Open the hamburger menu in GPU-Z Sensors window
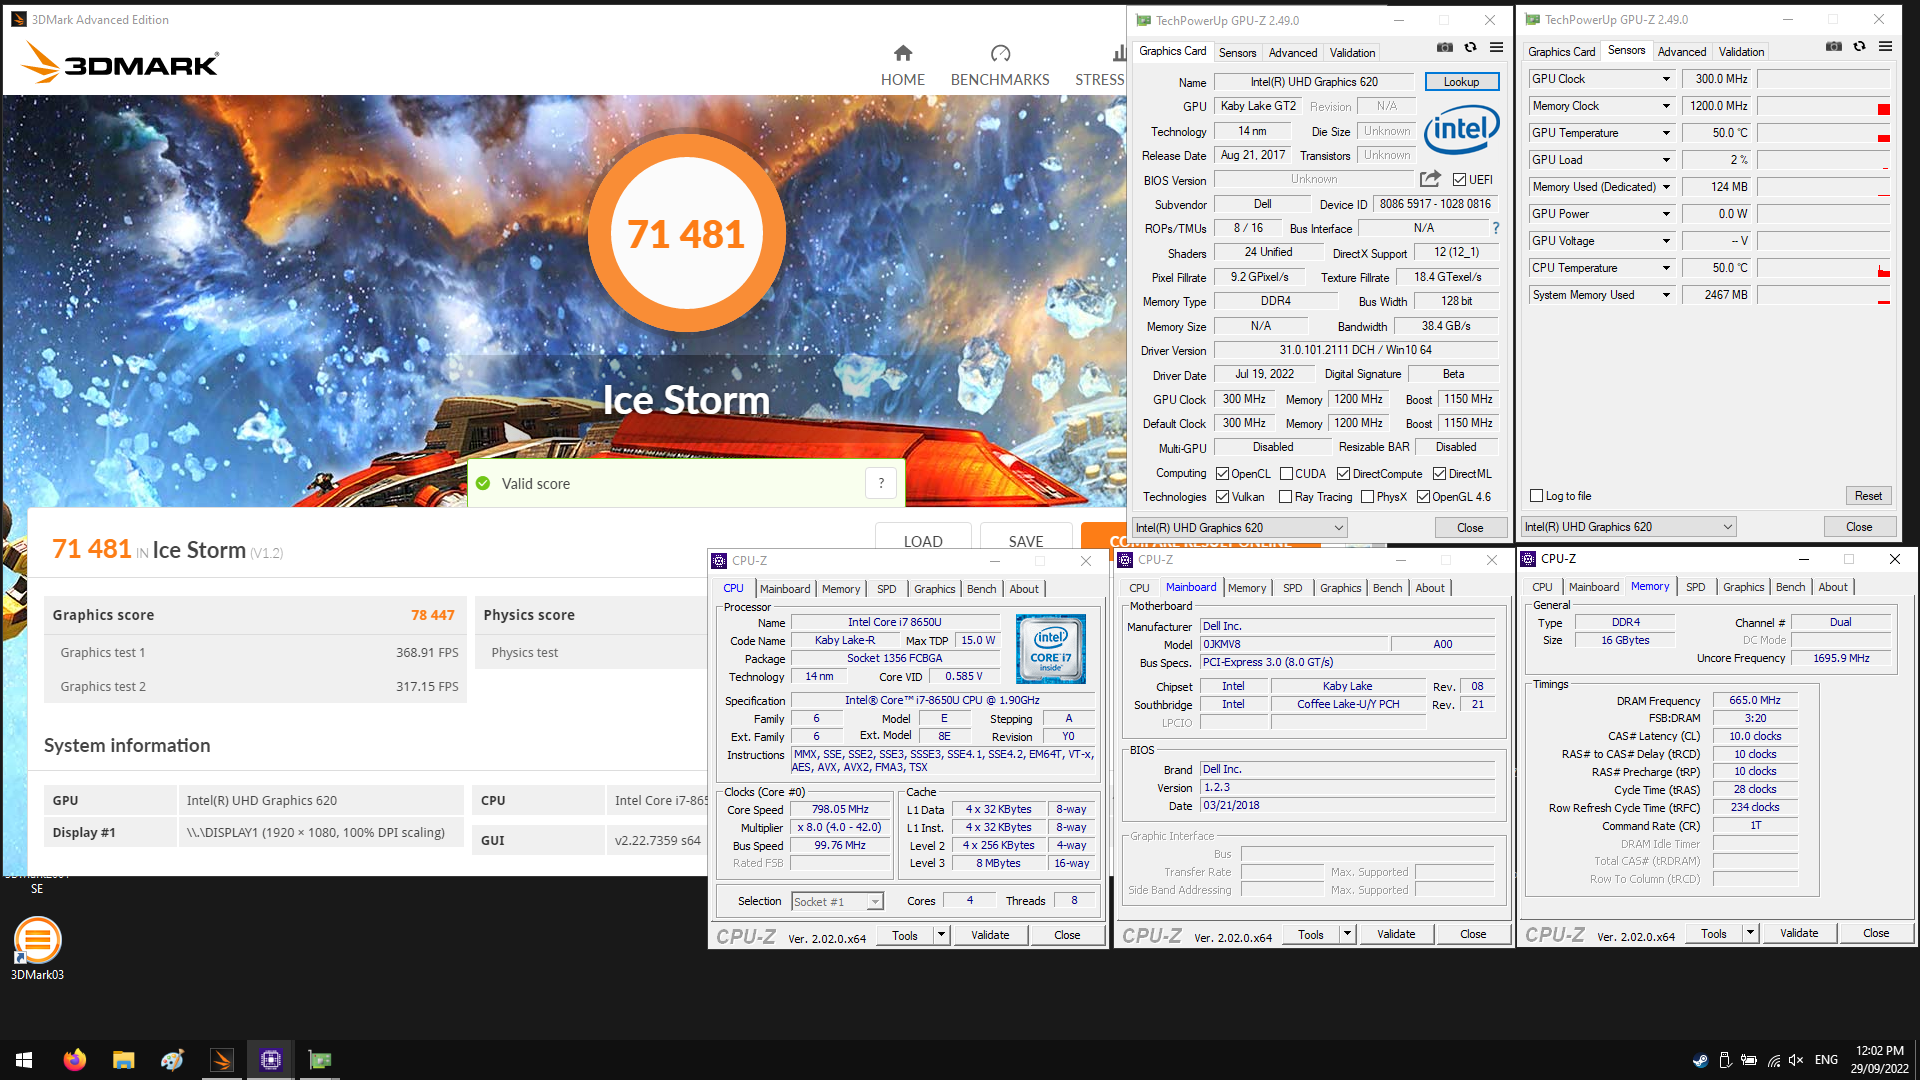This screenshot has width=1920, height=1080. [x=1885, y=46]
